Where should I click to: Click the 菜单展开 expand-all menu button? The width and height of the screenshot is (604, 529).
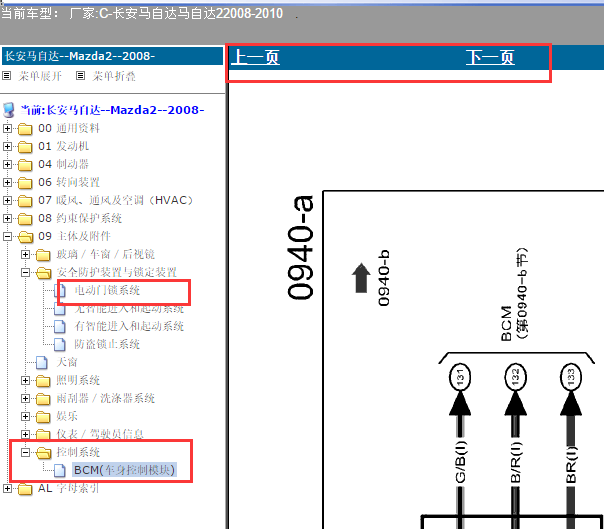40,76
